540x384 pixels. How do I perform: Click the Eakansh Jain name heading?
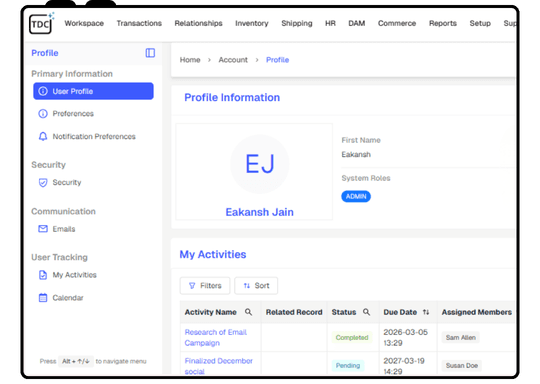pyautogui.click(x=260, y=212)
